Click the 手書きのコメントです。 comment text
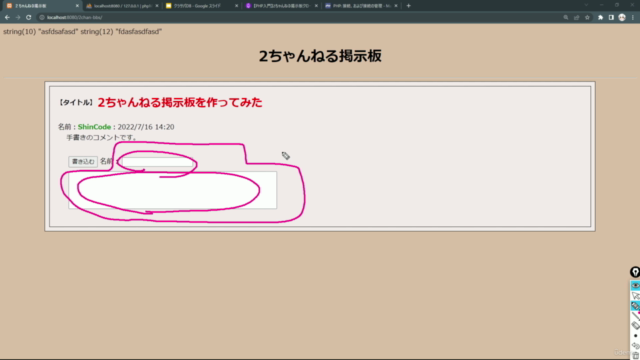The height and width of the screenshot is (360, 640). 102,138
